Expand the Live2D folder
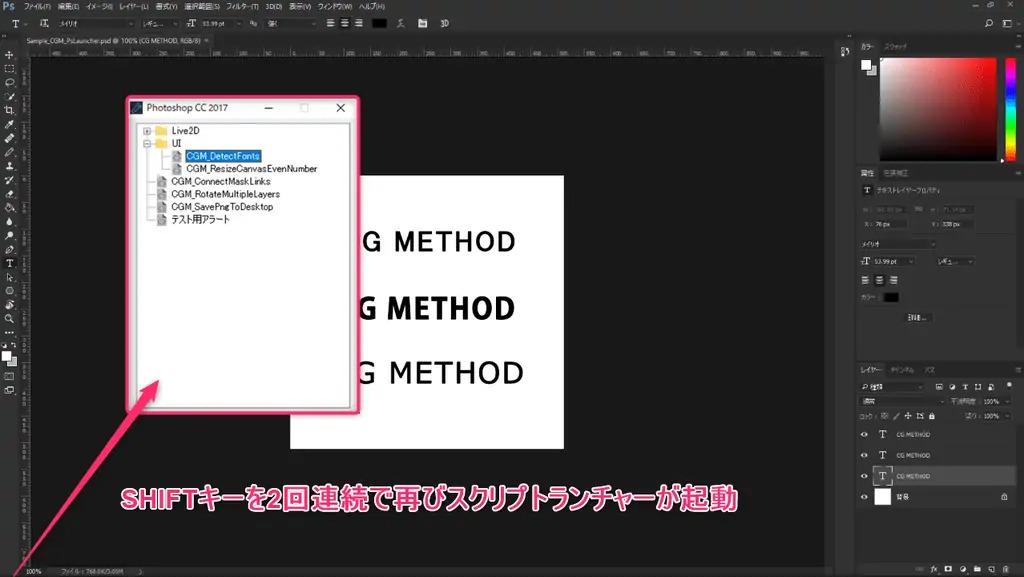1024x577 pixels. 148,131
